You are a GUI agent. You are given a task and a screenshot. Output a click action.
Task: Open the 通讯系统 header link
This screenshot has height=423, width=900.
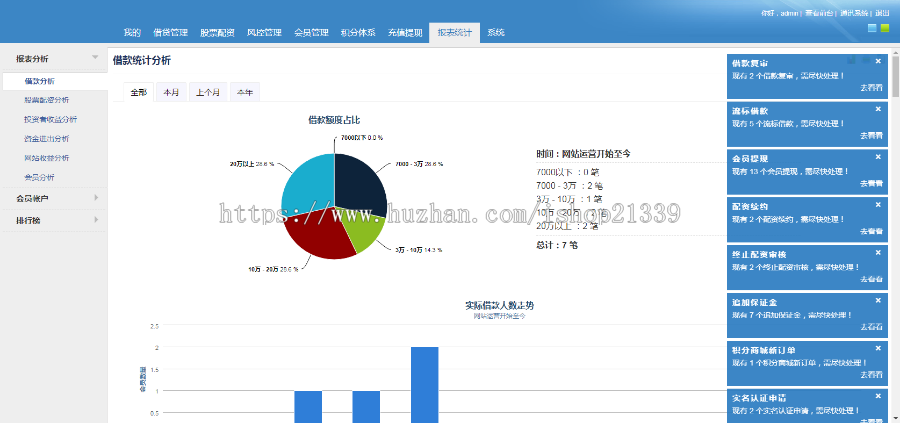coord(855,13)
